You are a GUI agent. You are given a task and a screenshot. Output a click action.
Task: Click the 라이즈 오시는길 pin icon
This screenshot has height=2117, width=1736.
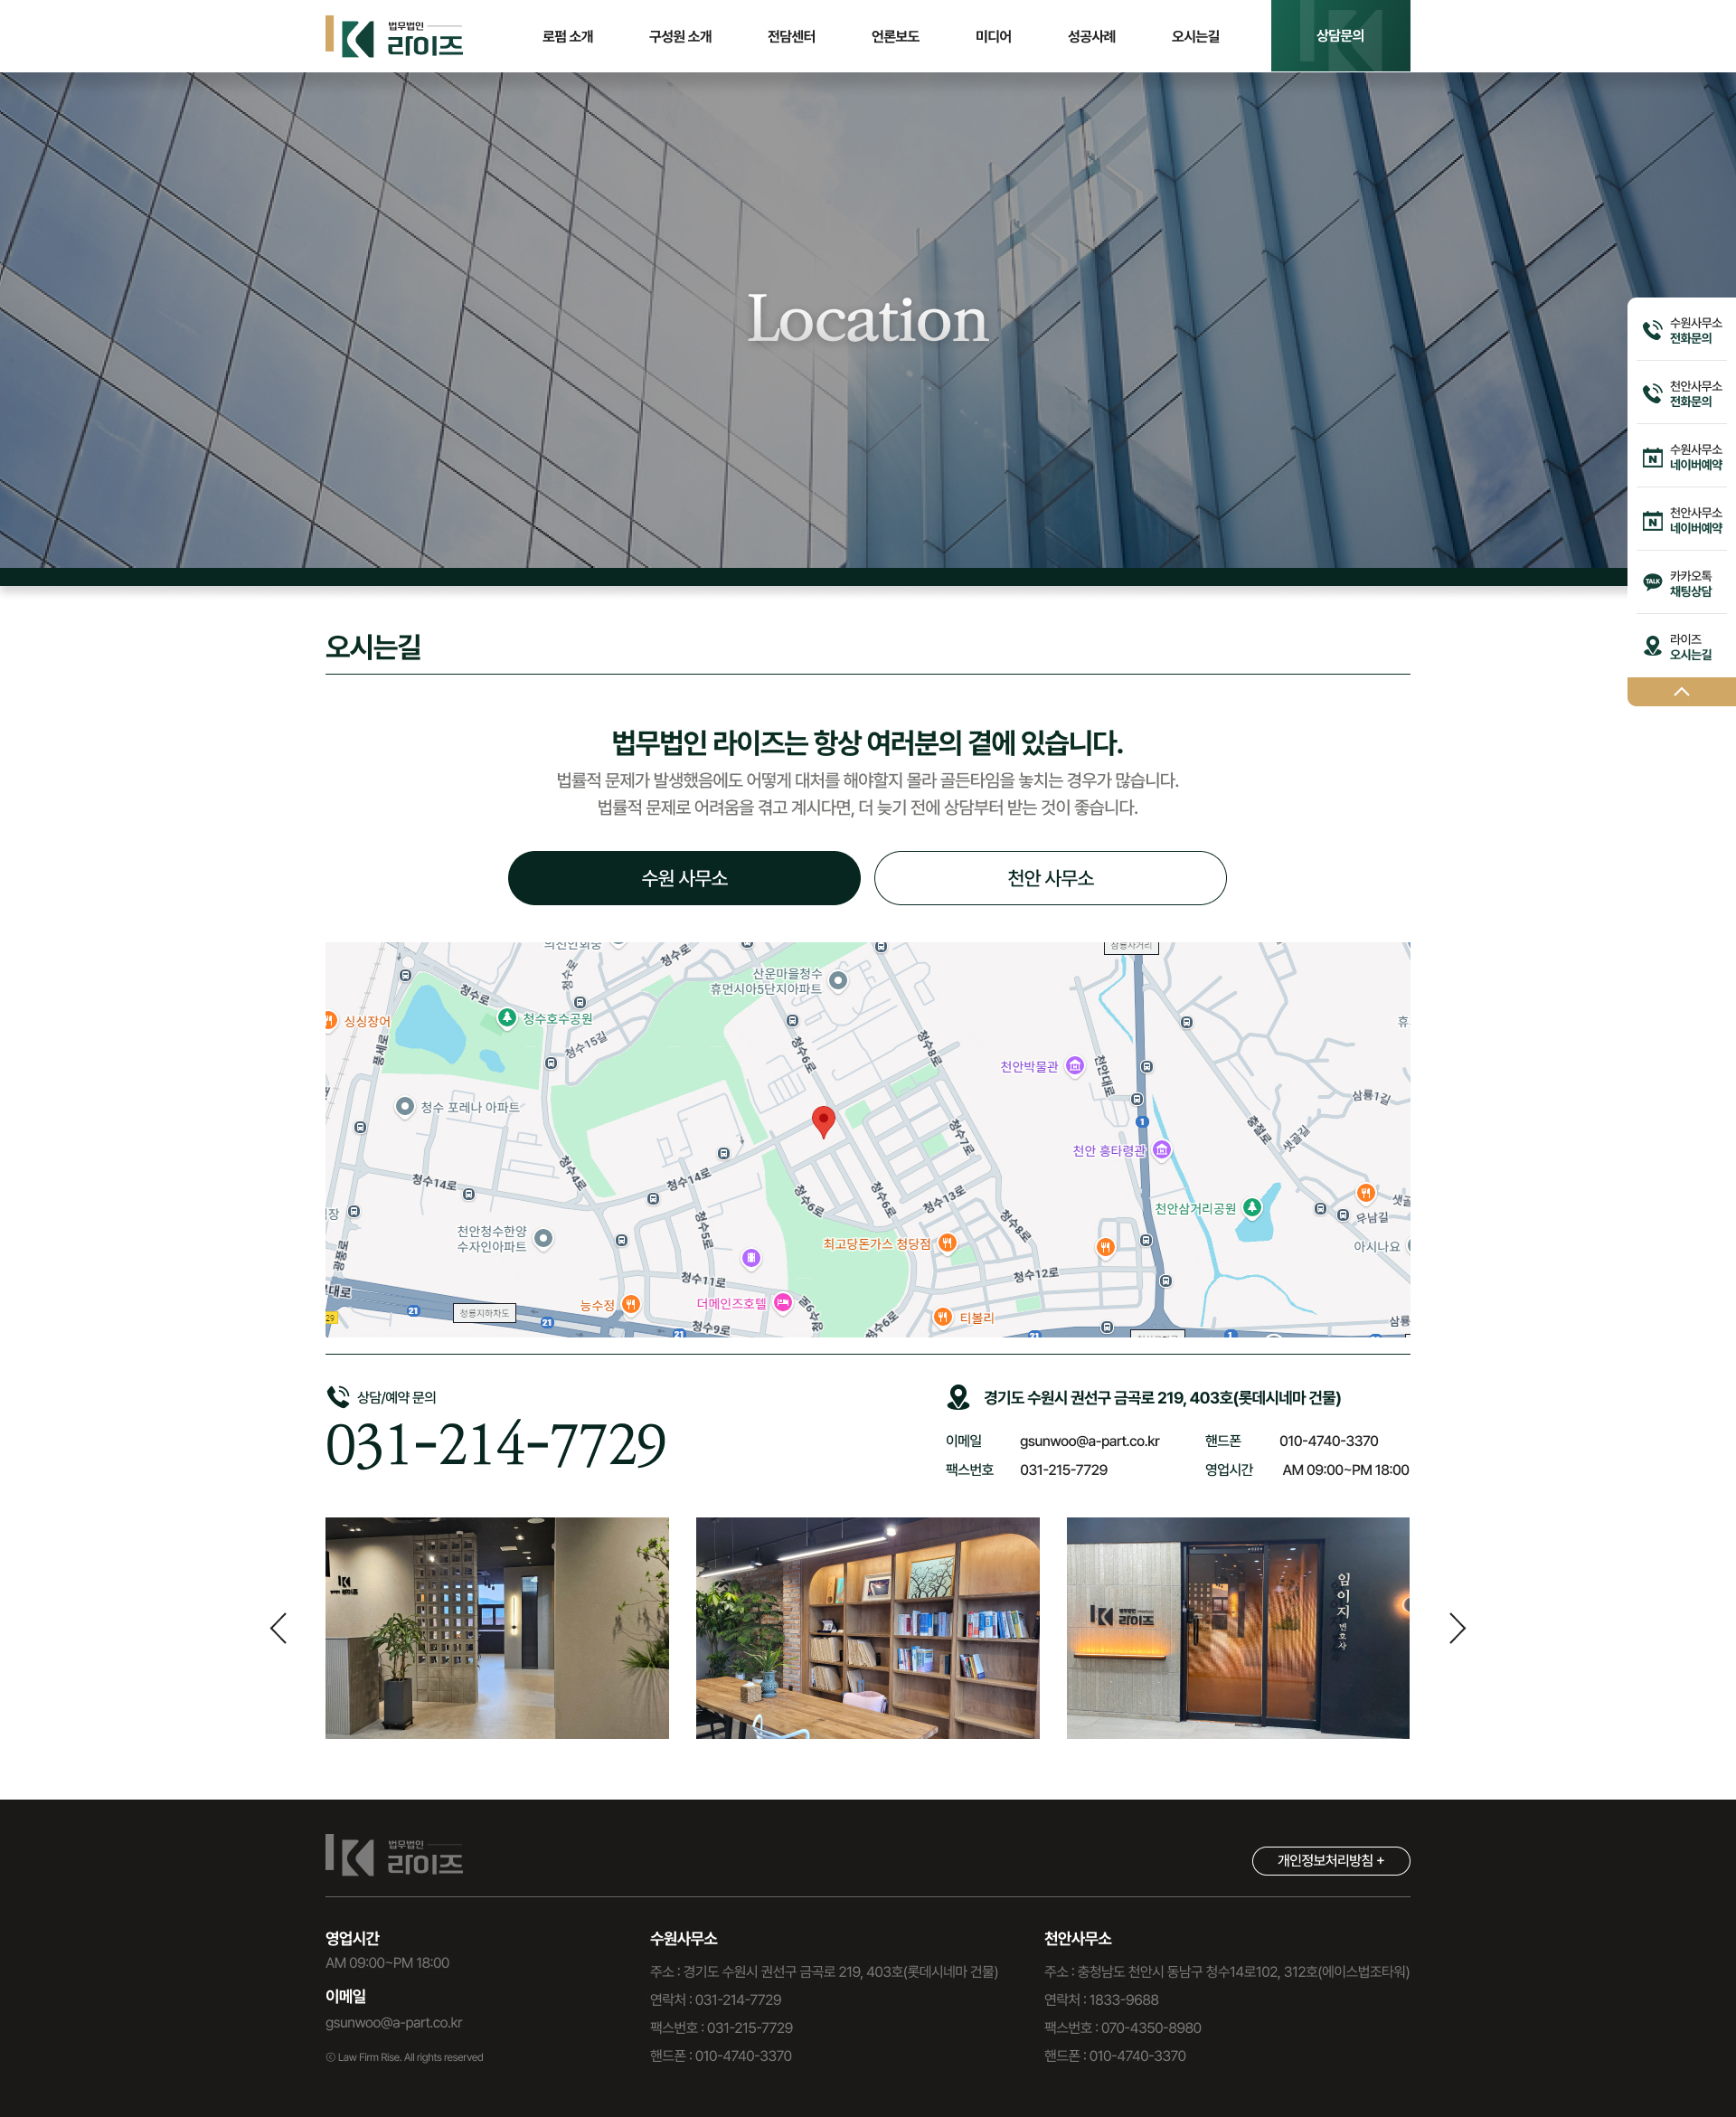tap(1652, 646)
